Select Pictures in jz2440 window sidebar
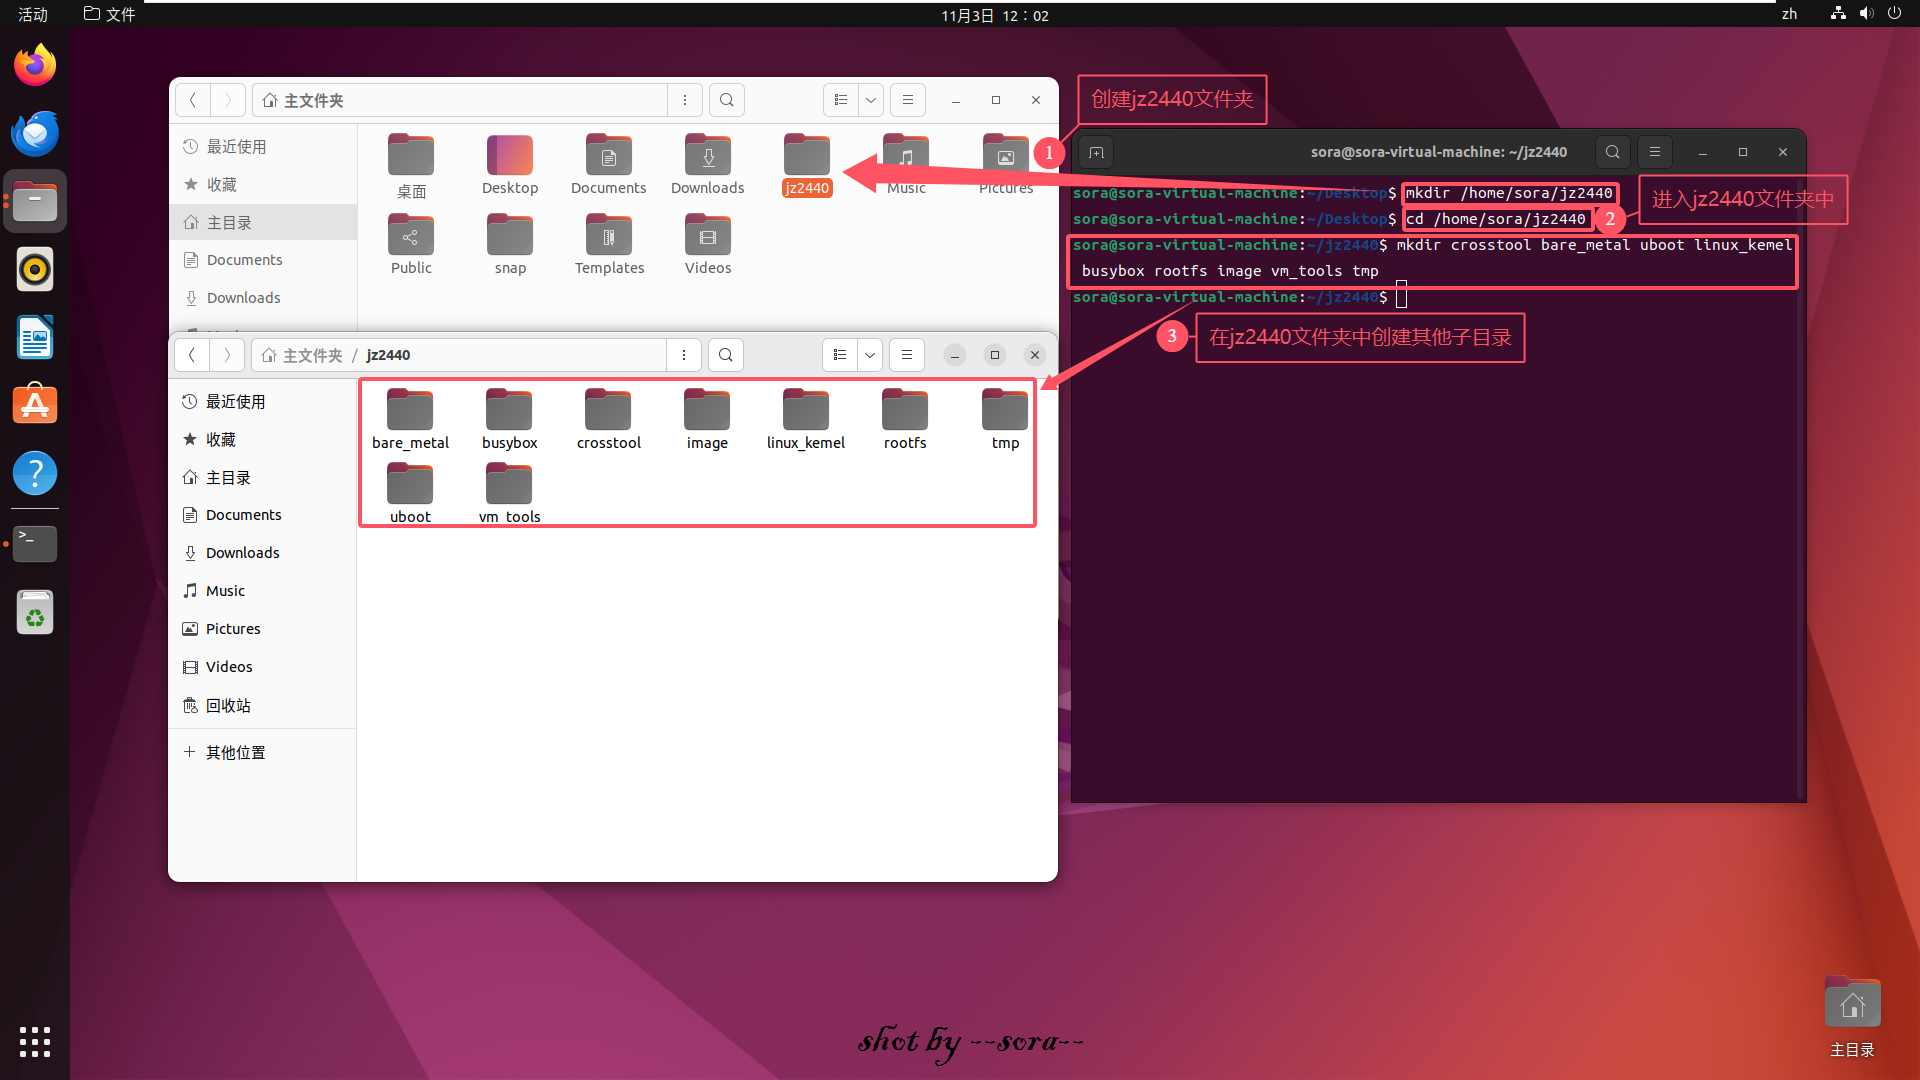 (262, 629)
